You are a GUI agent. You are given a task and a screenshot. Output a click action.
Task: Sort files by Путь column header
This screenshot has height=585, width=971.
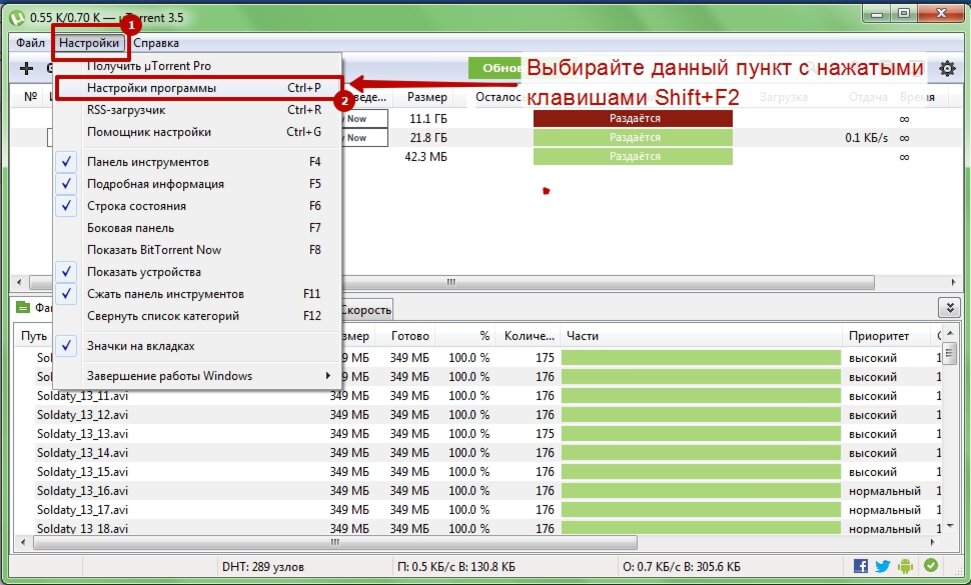(x=34, y=336)
